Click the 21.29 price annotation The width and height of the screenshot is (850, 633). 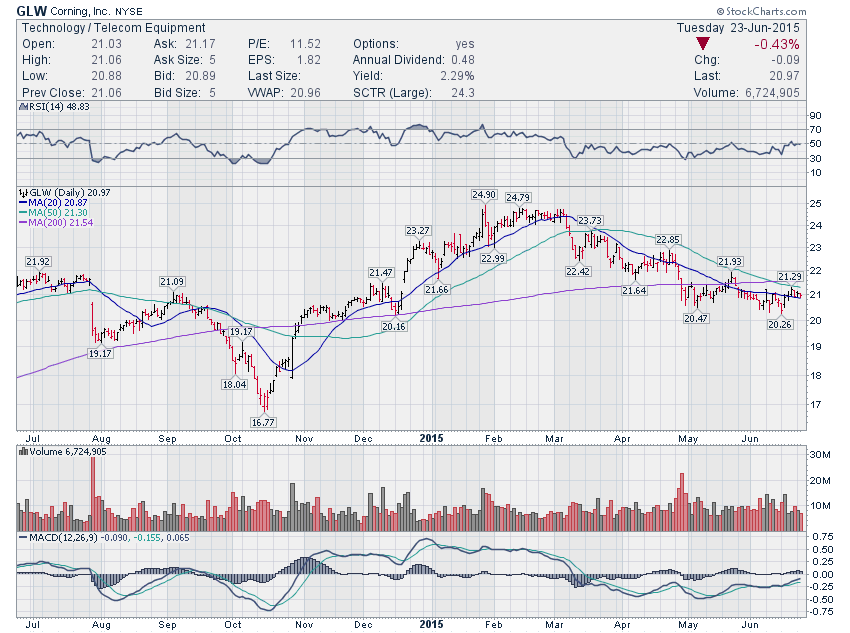[x=790, y=276]
